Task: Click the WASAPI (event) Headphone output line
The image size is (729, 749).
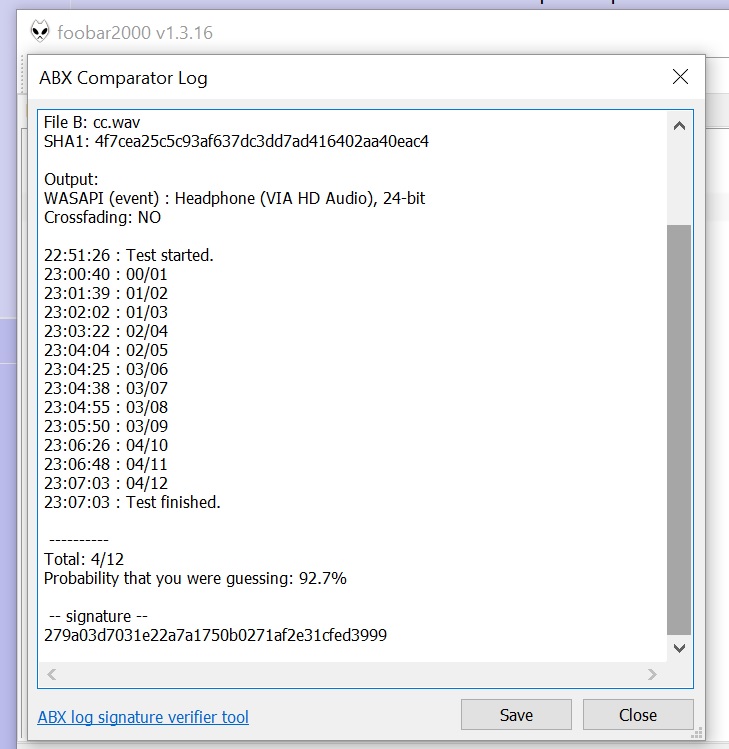Action: tap(234, 198)
